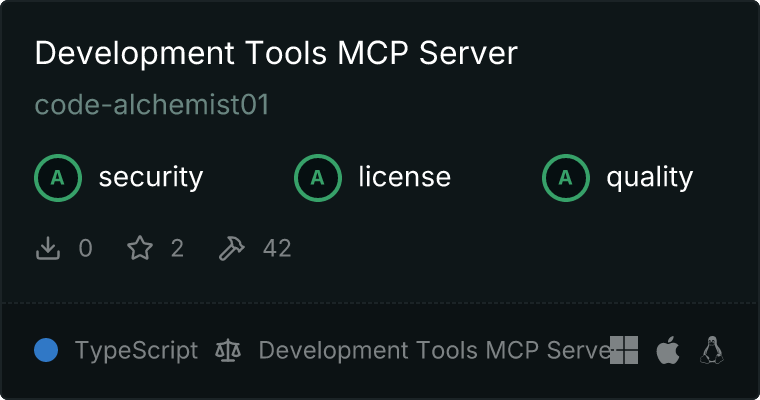This screenshot has height=400, width=760.
Task: Open the code-alchemist01 author link
Action: coord(152,105)
